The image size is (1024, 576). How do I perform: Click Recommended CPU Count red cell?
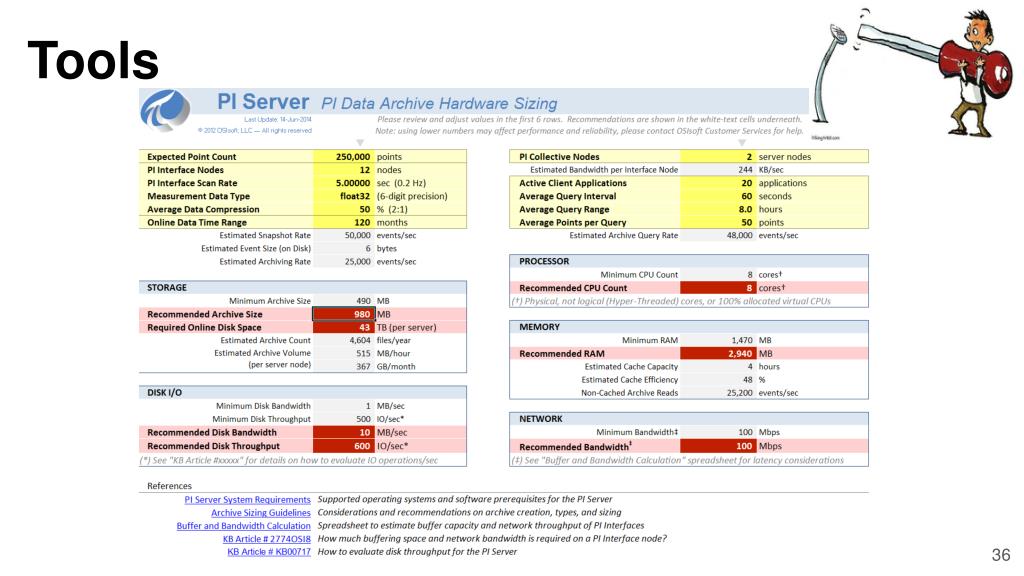718,287
